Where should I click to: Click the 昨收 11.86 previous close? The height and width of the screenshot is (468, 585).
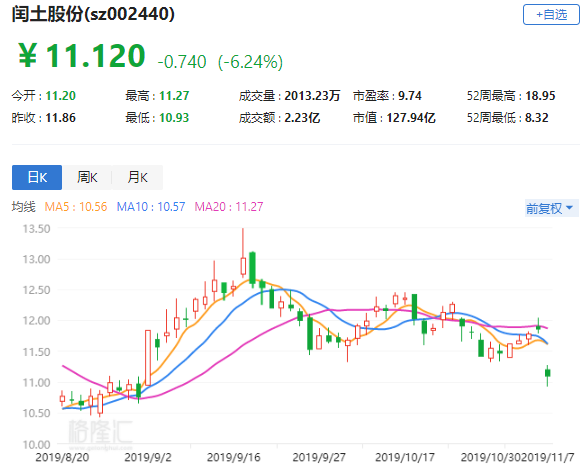(43, 118)
